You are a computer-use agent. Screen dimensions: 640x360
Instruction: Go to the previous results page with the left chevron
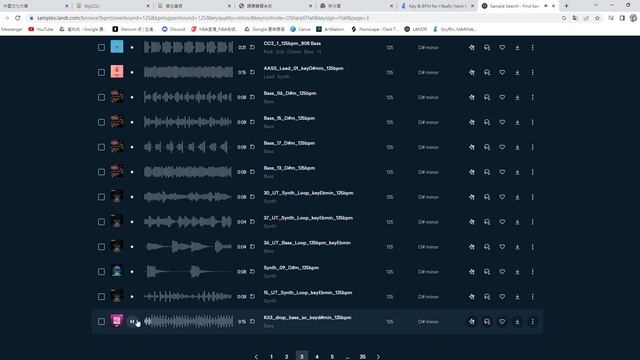point(256,356)
